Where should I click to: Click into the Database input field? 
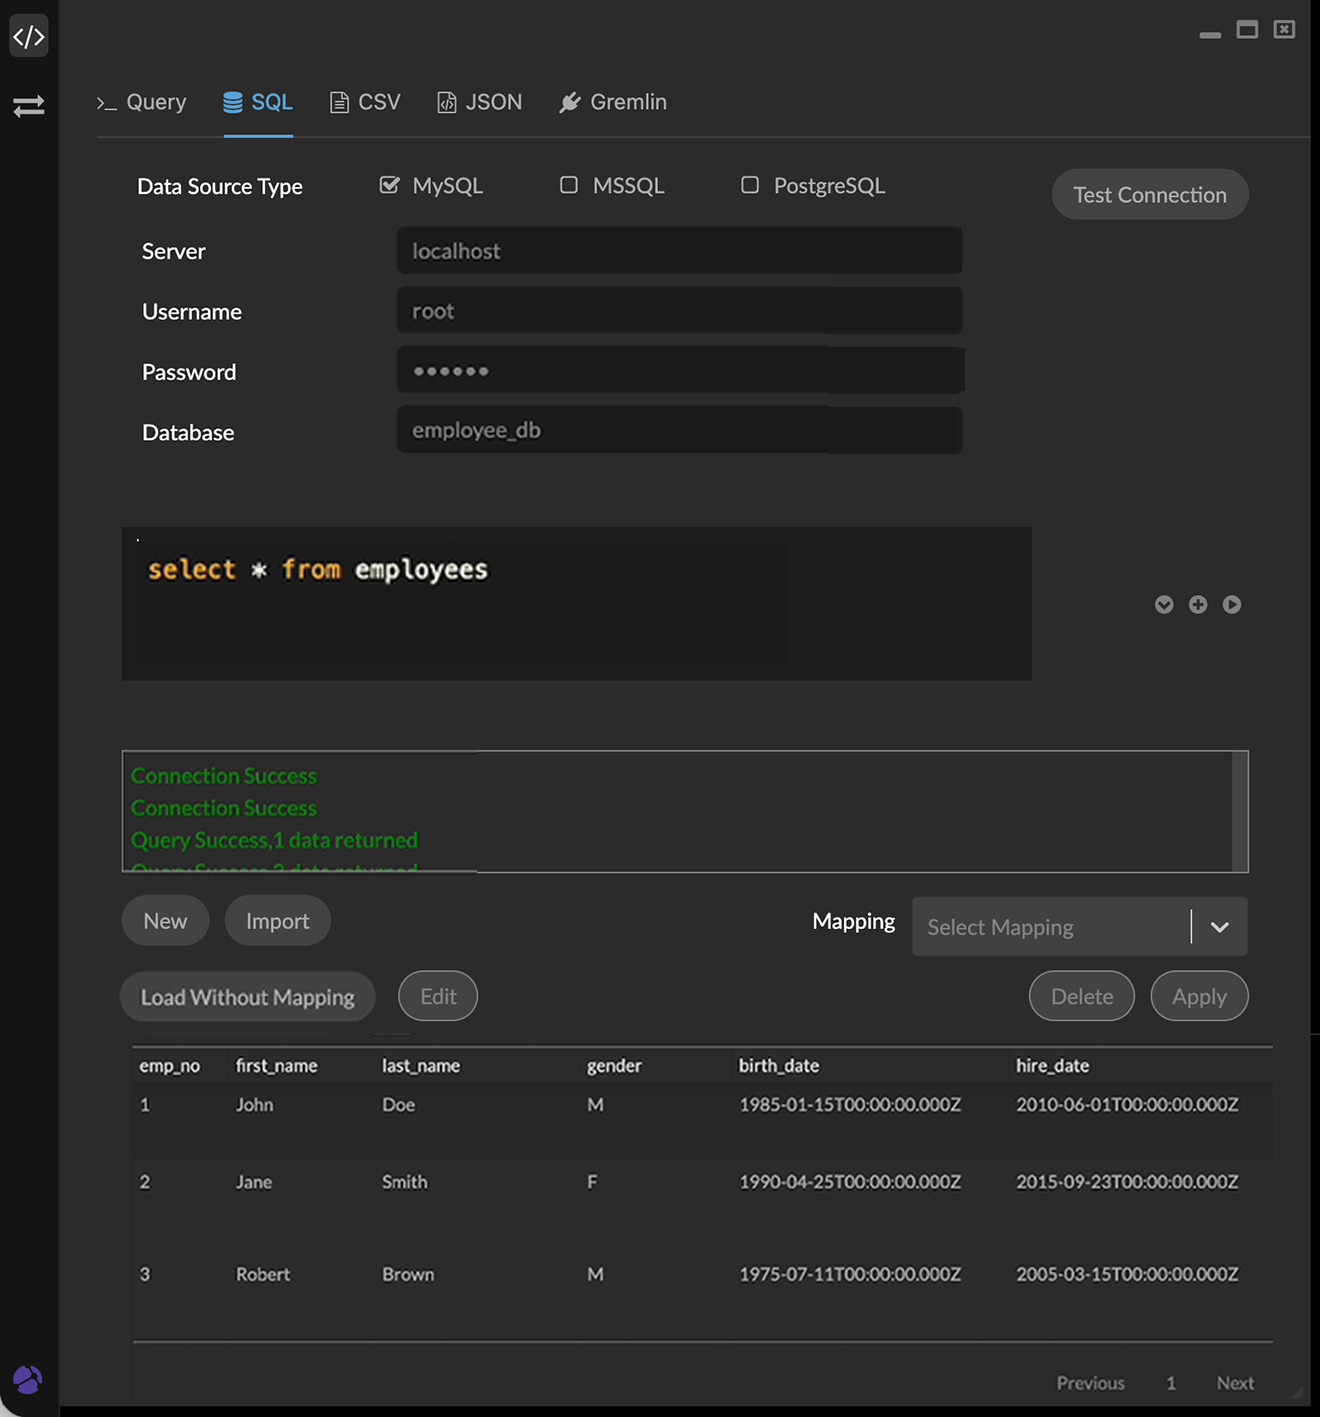pyautogui.click(x=679, y=430)
